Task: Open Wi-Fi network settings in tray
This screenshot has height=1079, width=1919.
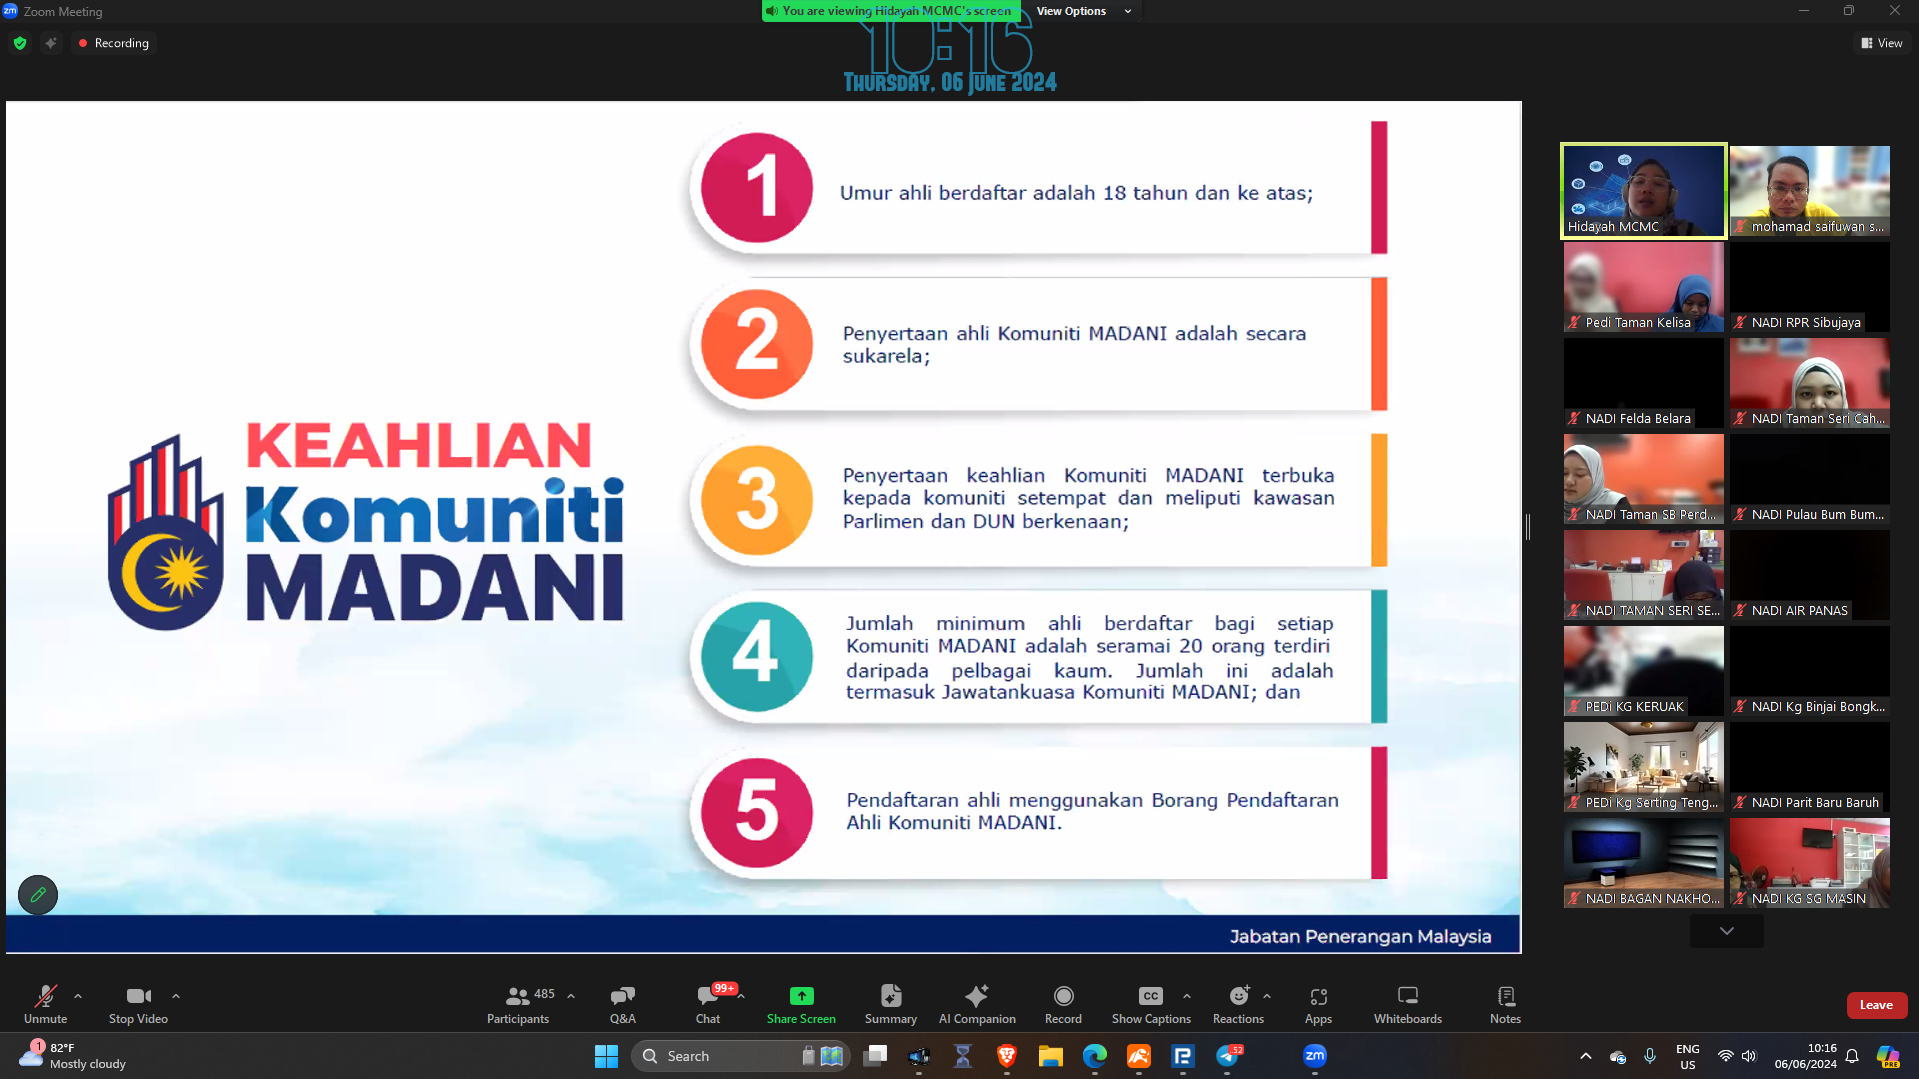Action: tap(1725, 1056)
